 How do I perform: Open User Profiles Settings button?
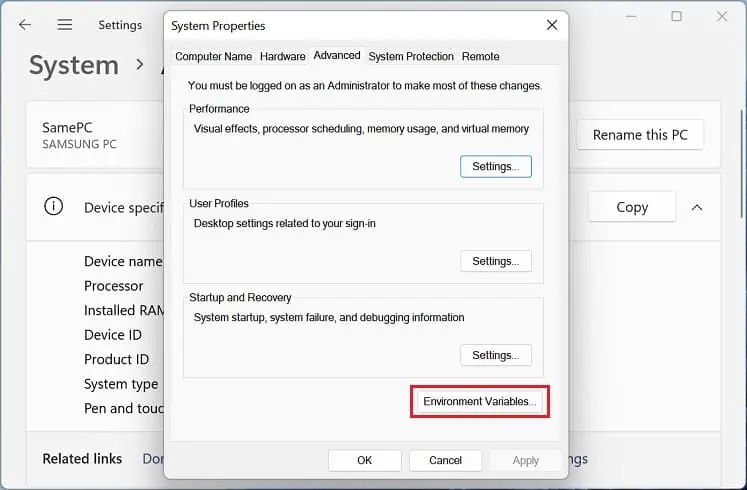[495, 261]
